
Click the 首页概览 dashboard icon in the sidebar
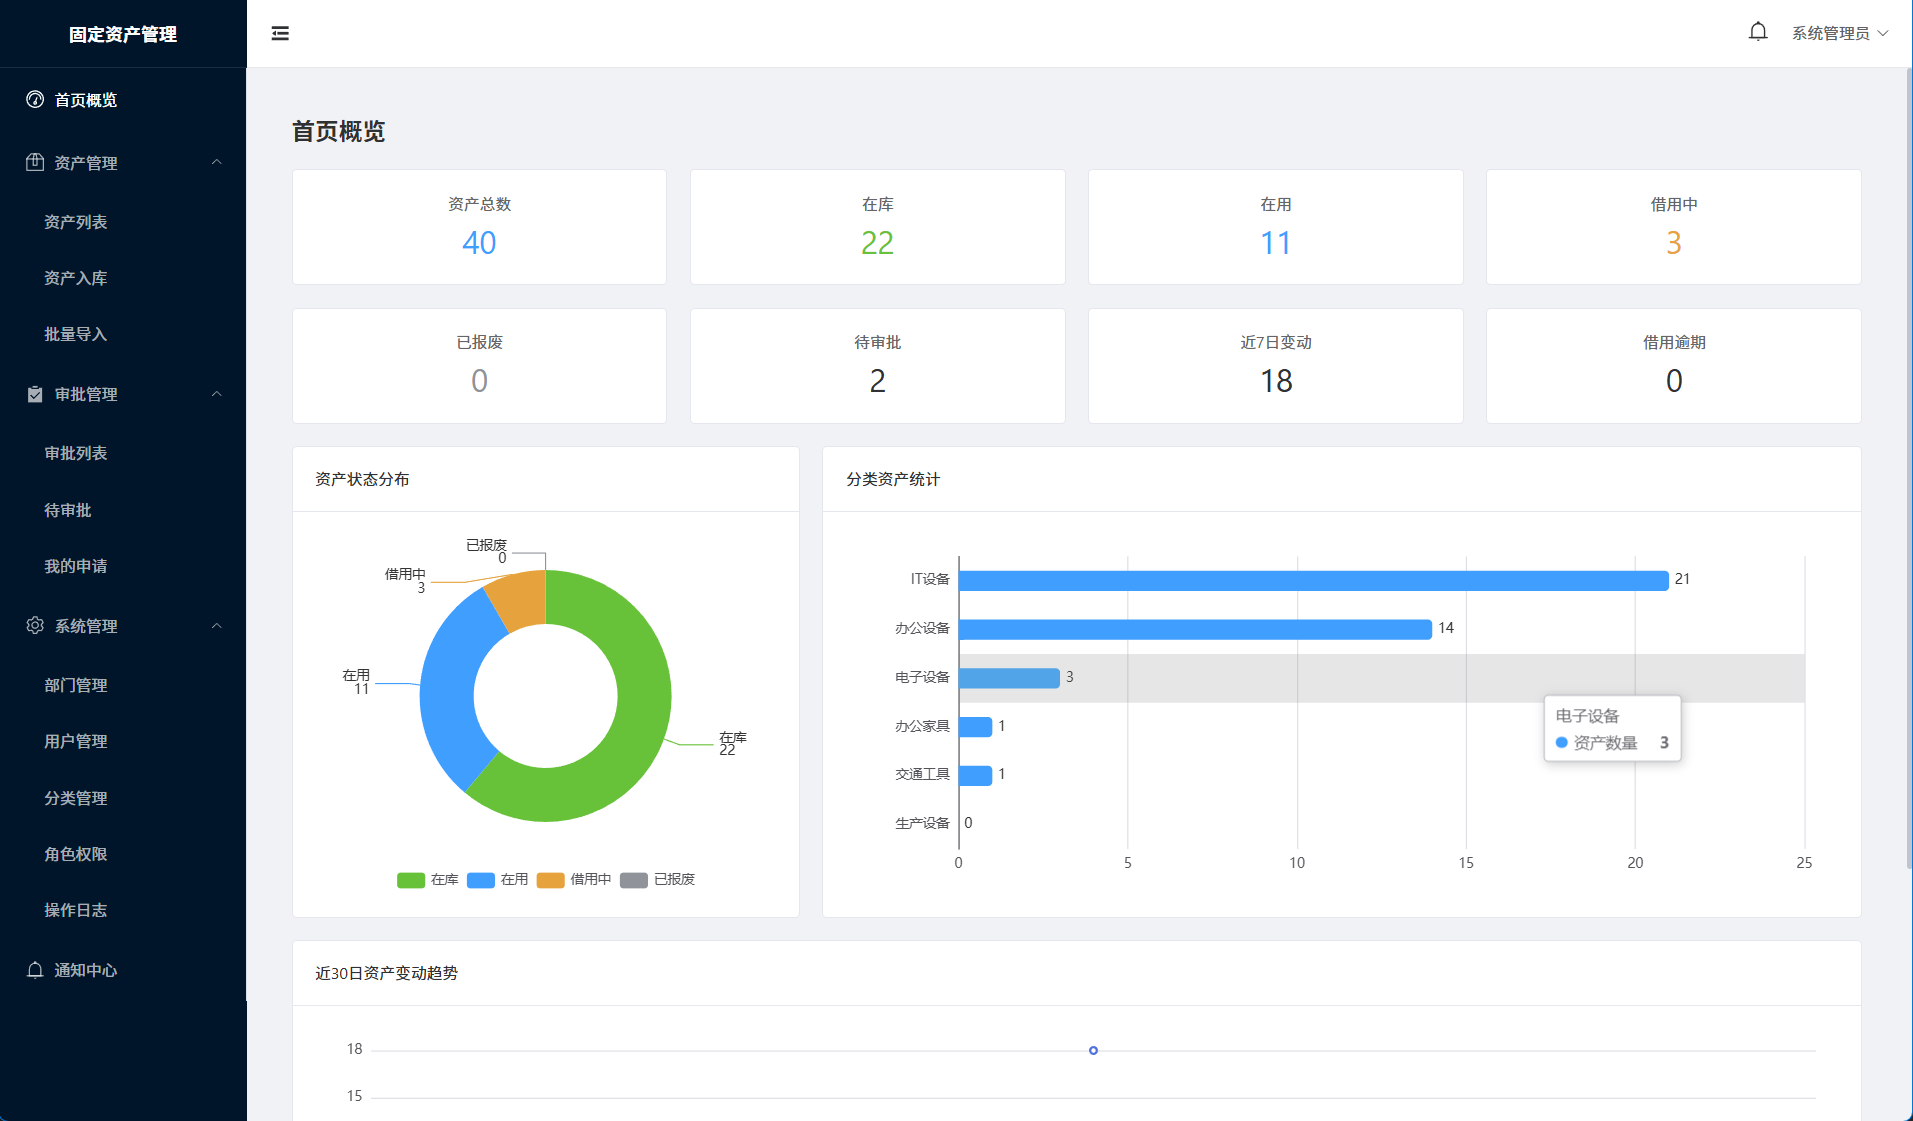point(35,99)
